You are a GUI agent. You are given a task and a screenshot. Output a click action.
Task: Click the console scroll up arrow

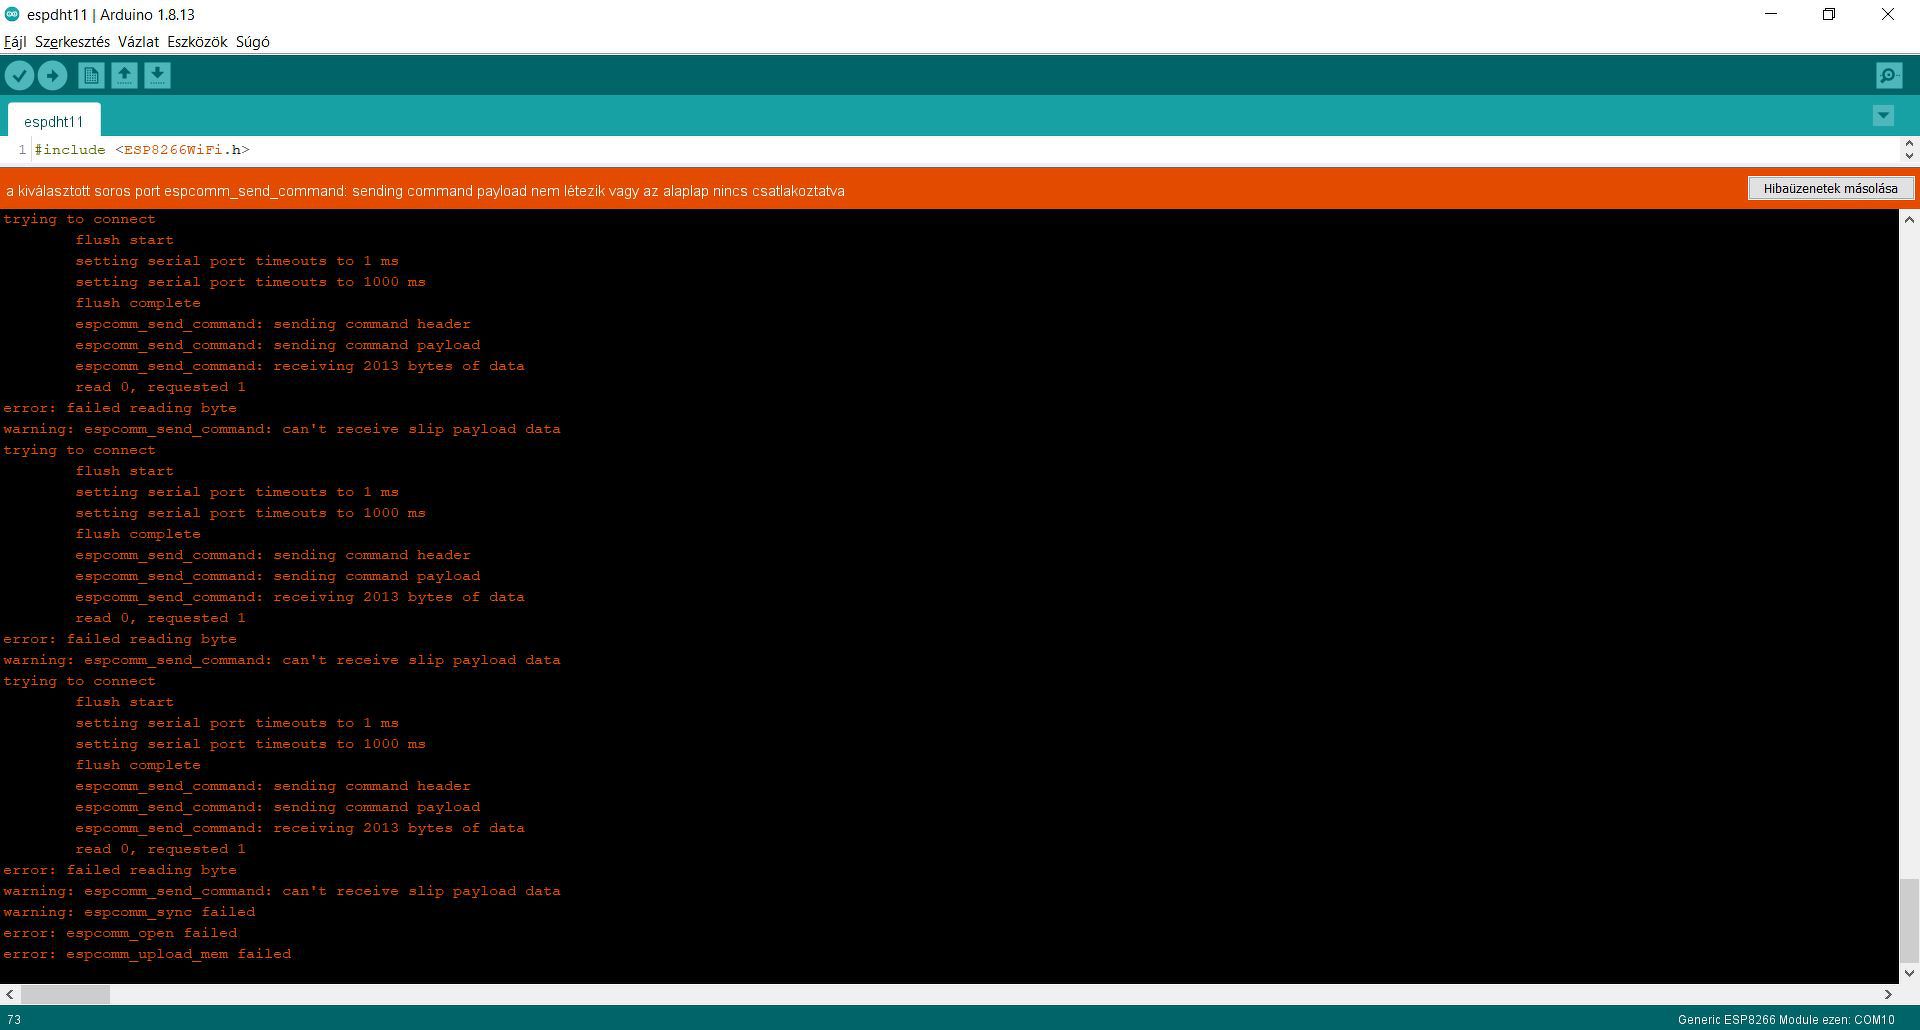[x=1909, y=219]
